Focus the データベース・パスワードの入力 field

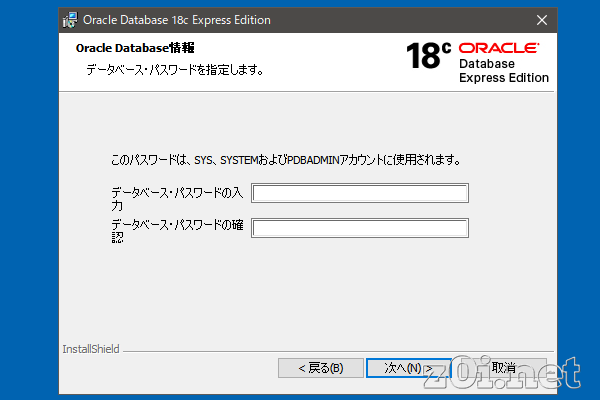tap(360, 193)
